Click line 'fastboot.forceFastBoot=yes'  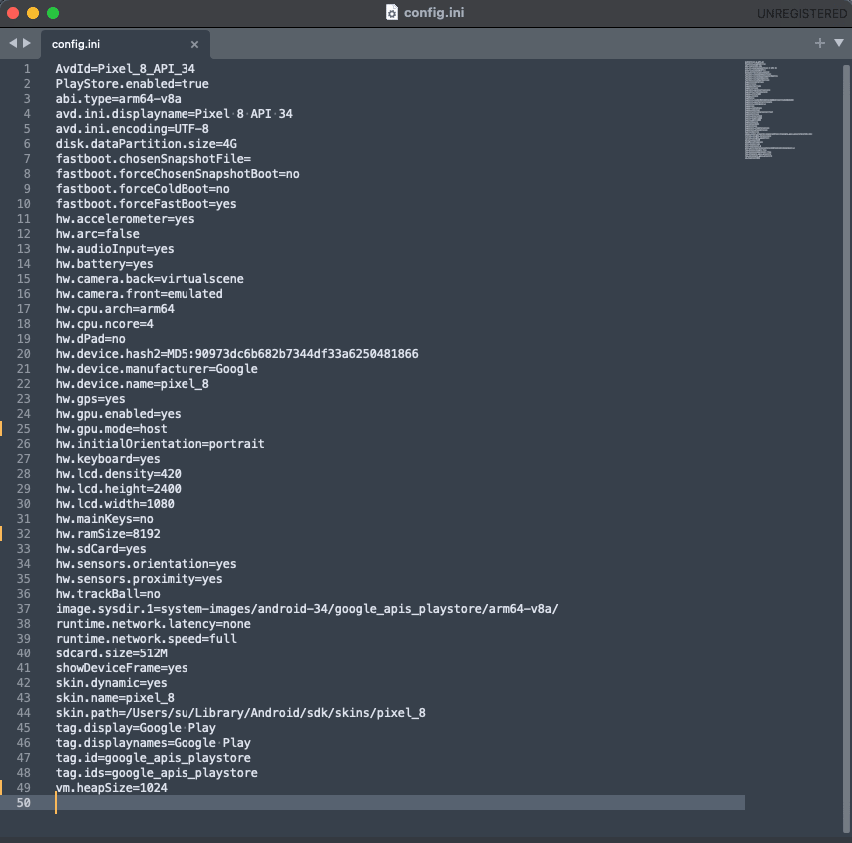click(x=146, y=204)
